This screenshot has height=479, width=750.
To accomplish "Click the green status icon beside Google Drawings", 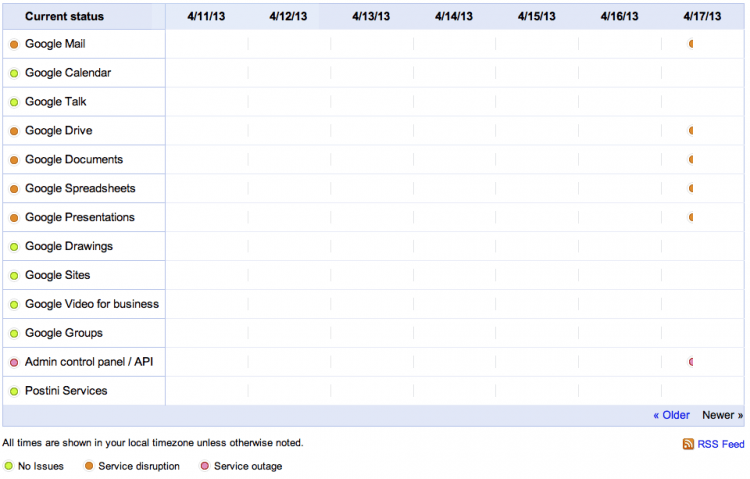I will (x=14, y=246).
